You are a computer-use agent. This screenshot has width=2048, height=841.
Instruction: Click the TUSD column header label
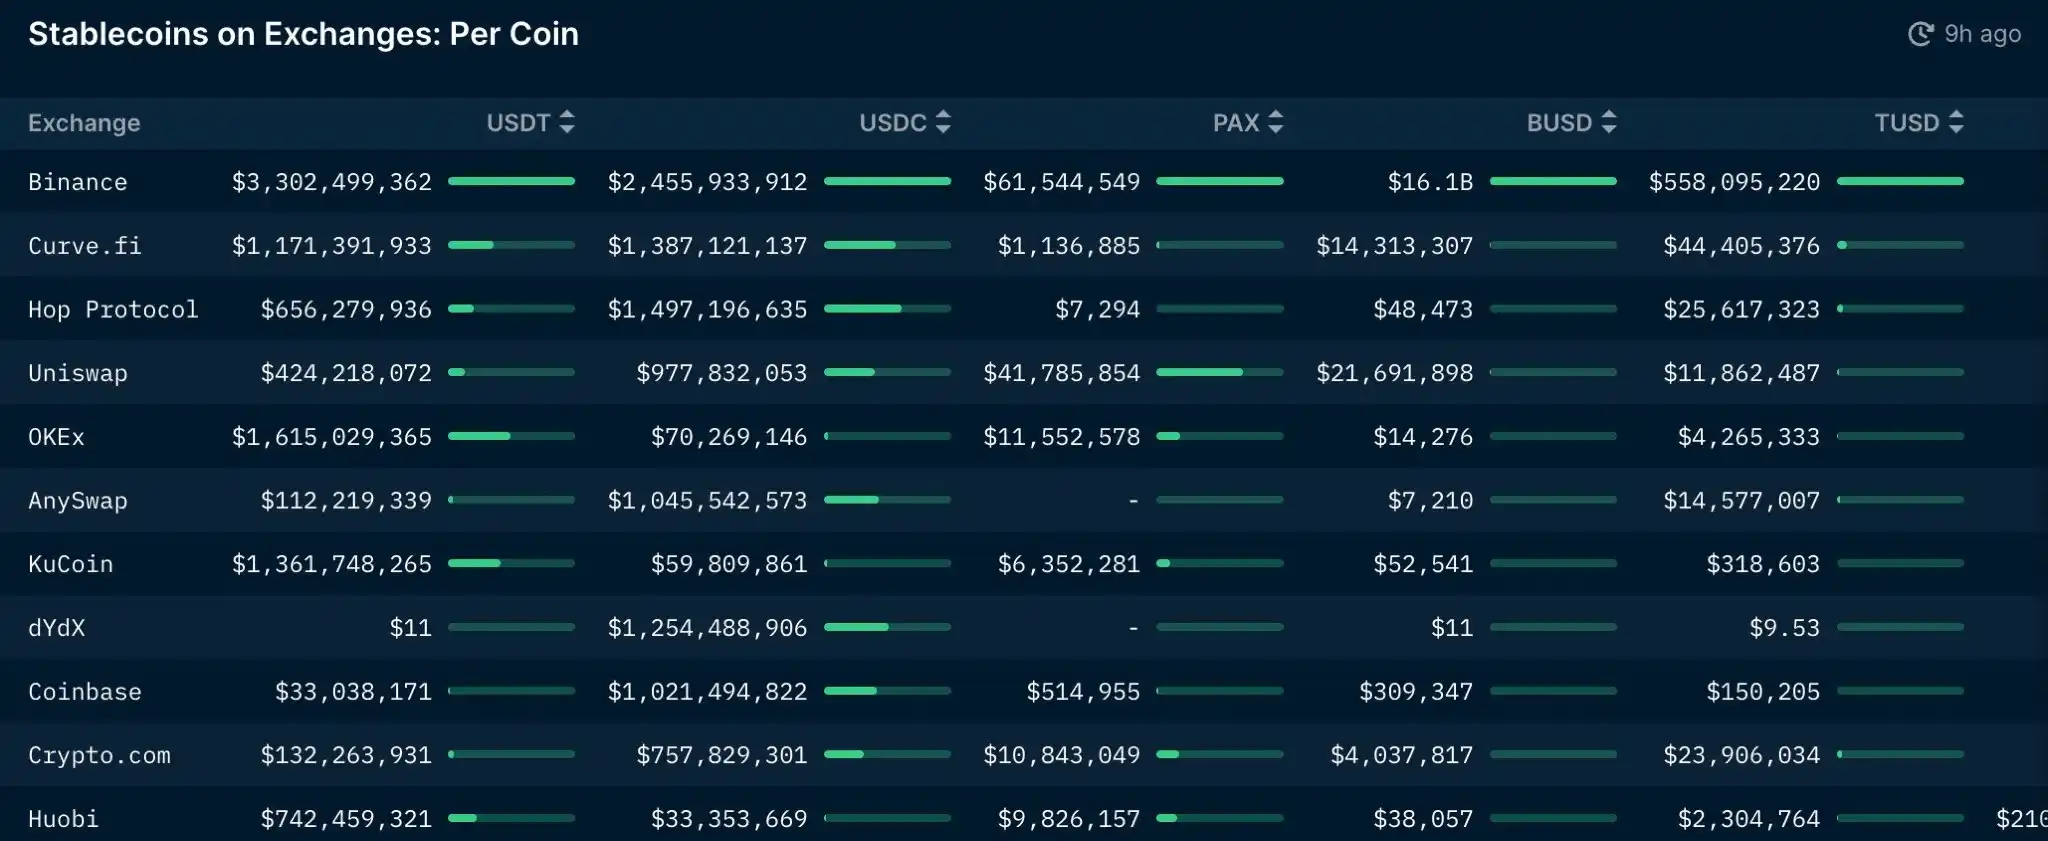[1907, 123]
